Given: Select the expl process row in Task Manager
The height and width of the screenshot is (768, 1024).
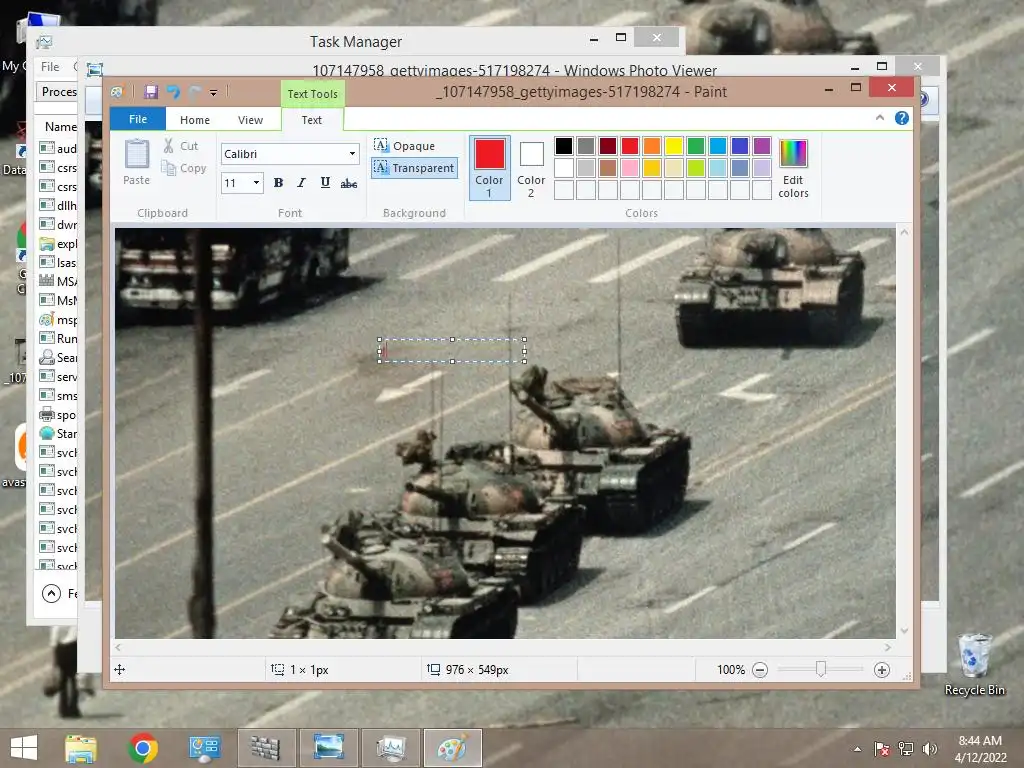Looking at the screenshot, I should (x=57, y=244).
